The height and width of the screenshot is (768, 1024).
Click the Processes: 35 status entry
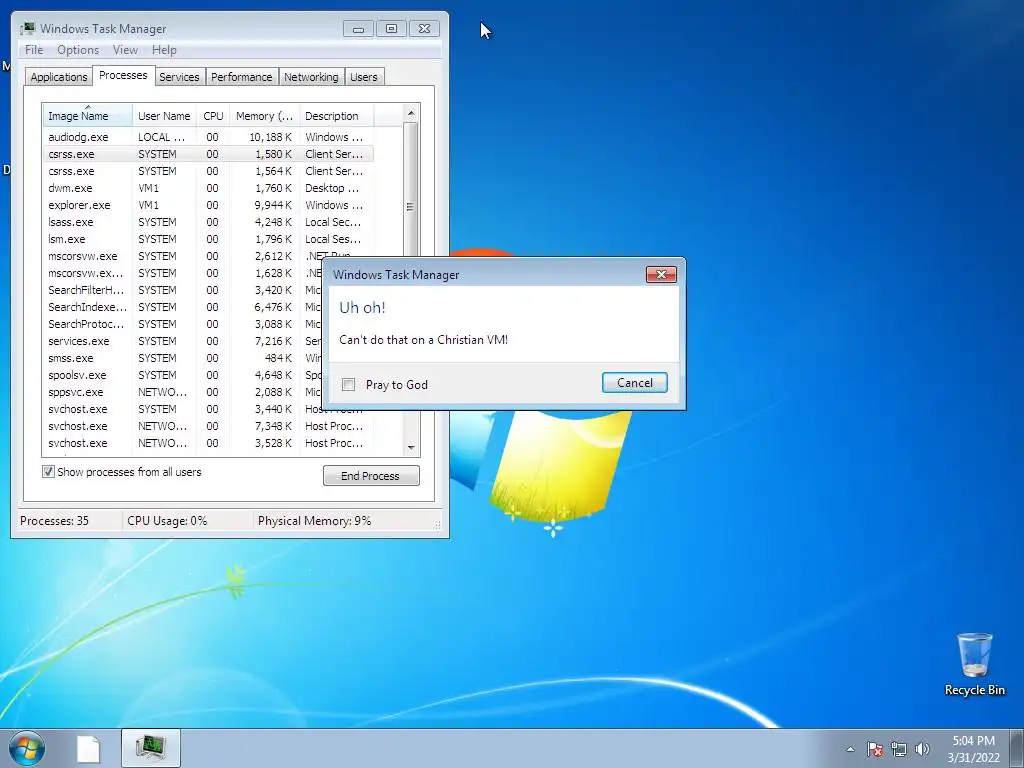54,521
